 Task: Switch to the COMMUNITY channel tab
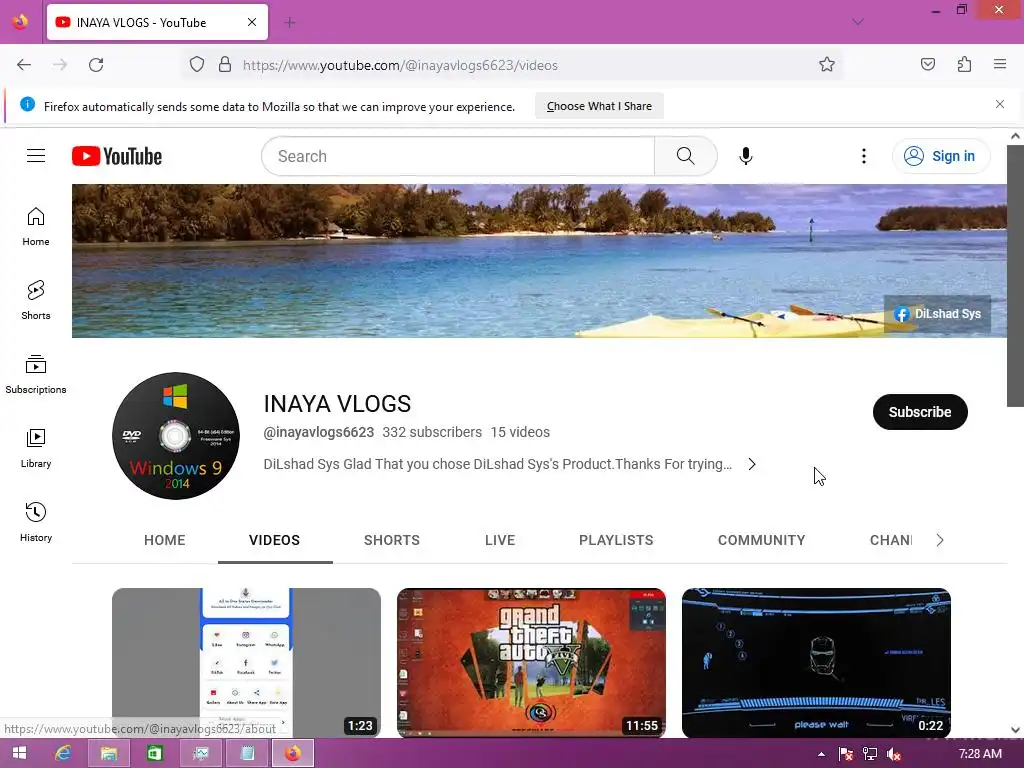pyautogui.click(x=761, y=540)
